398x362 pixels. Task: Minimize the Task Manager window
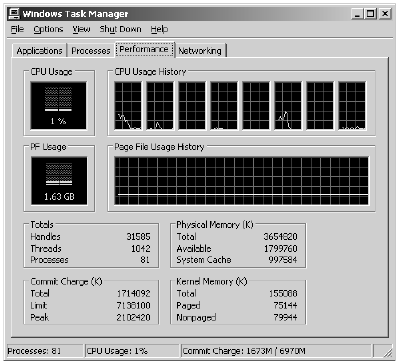(x=357, y=14)
